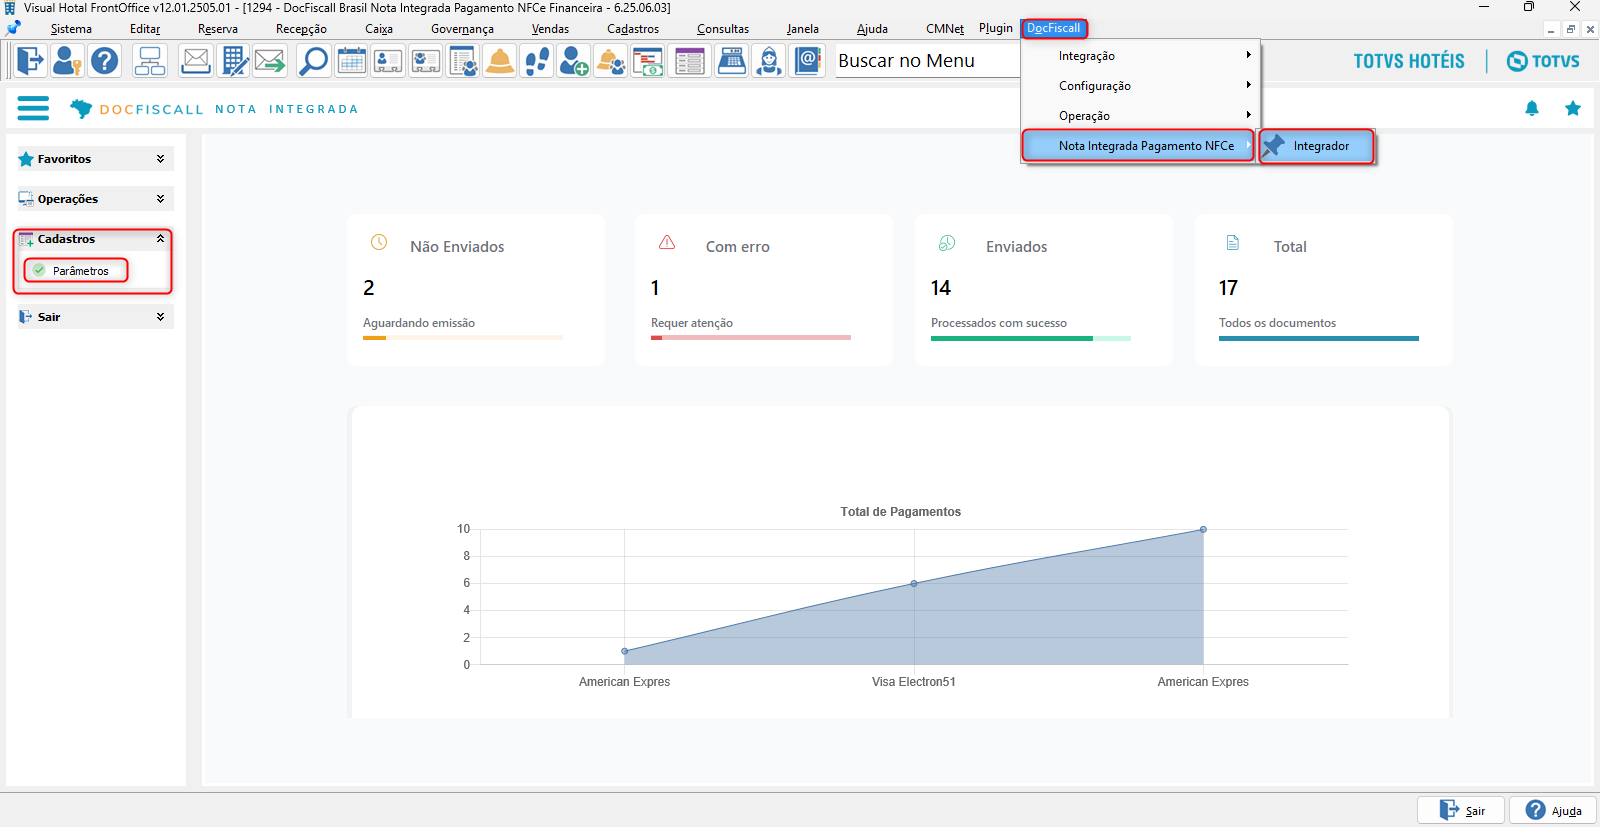Viewport: 1600px width, 828px height.
Task: Open the Cadastros menu in menu bar
Action: pos(633,29)
